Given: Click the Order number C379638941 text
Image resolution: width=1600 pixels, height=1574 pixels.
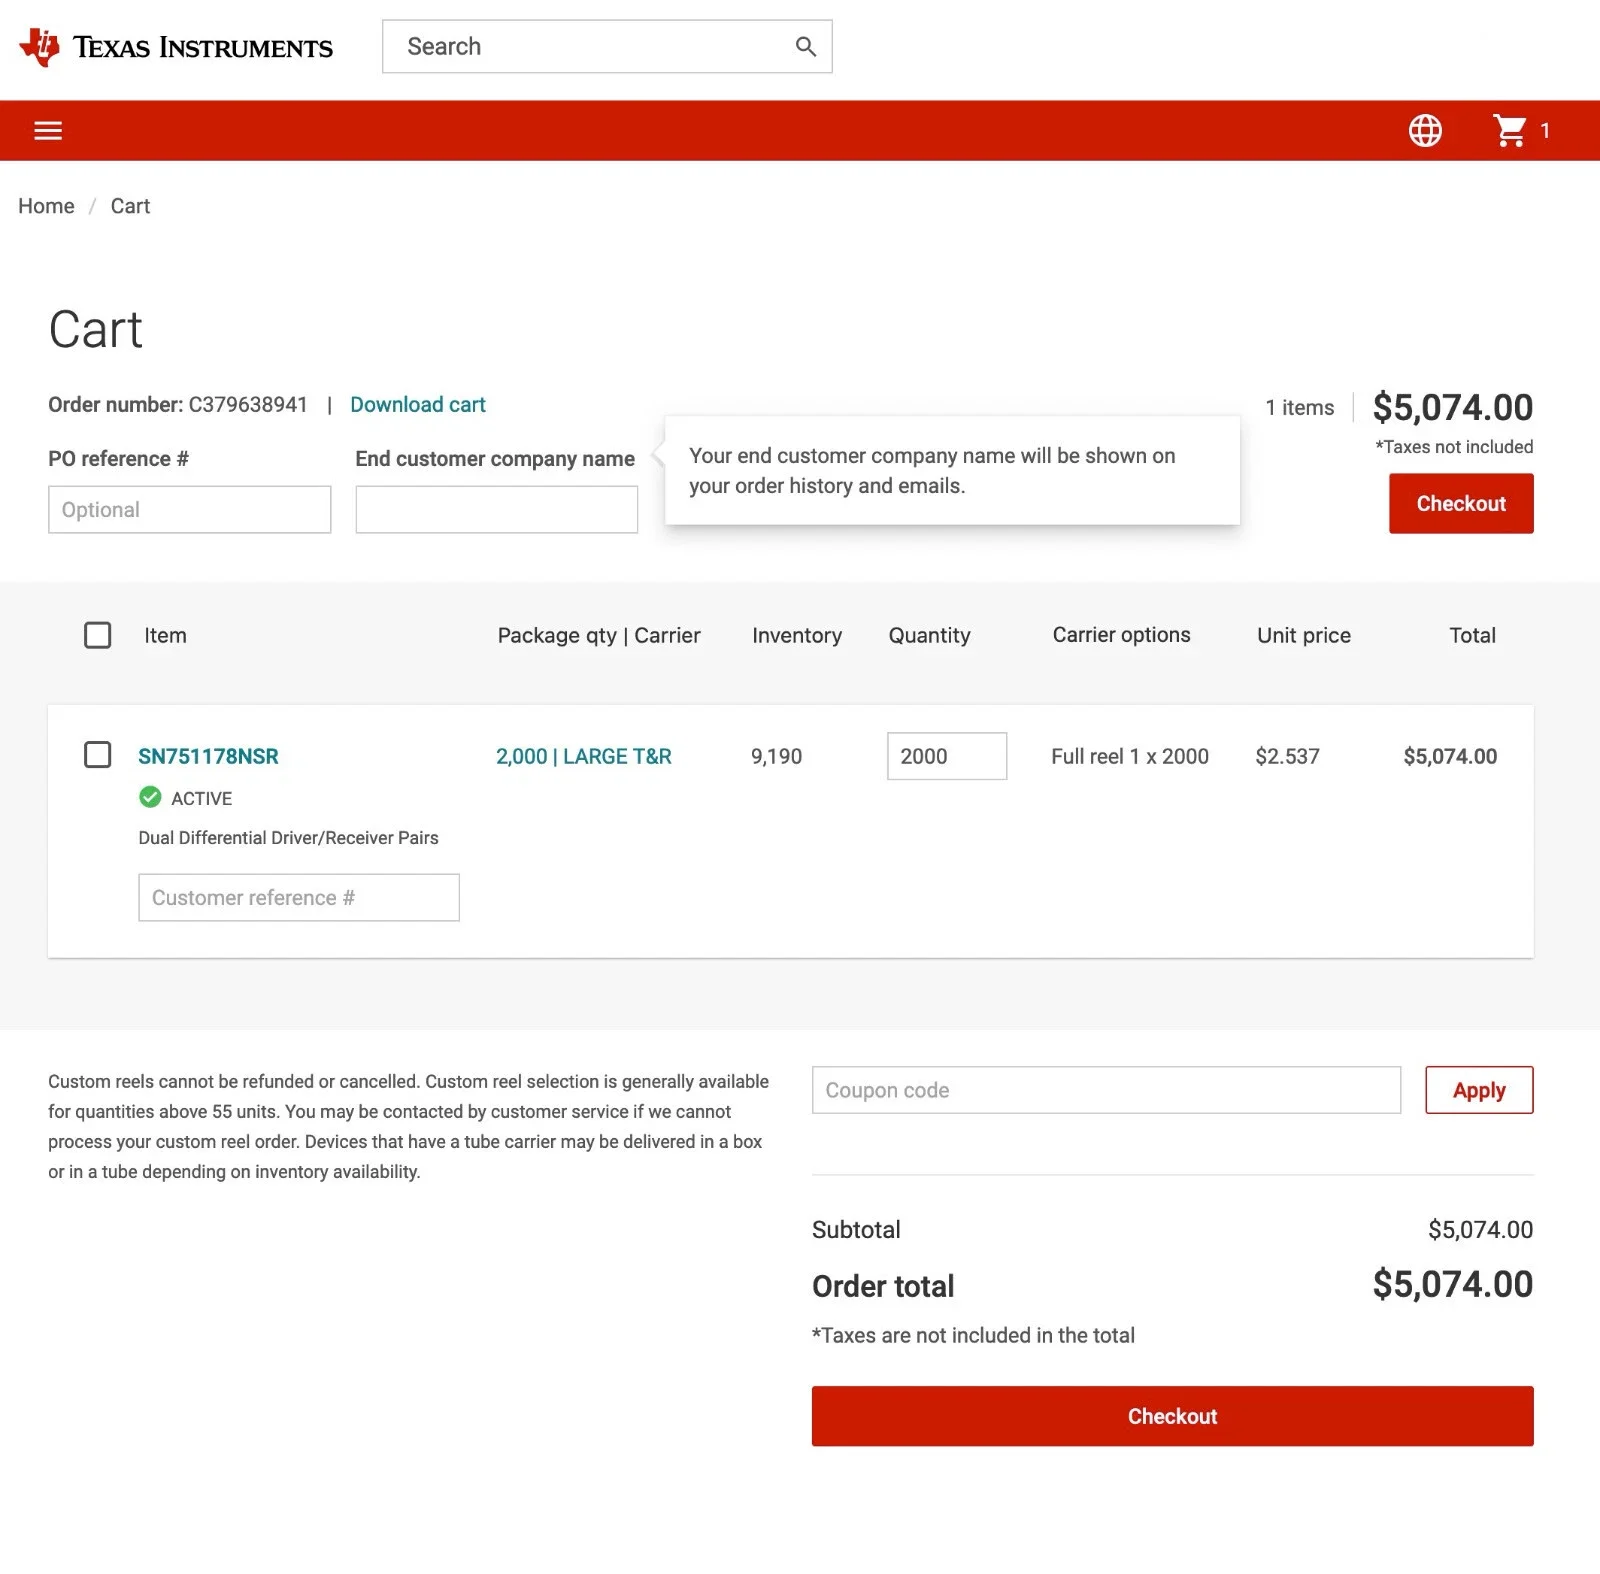Looking at the screenshot, I should (x=178, y=404).
